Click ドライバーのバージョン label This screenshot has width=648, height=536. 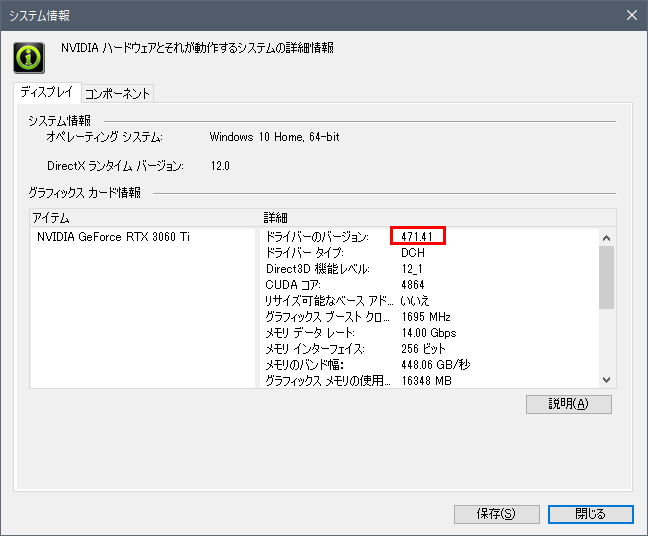(x=317, y=237)
